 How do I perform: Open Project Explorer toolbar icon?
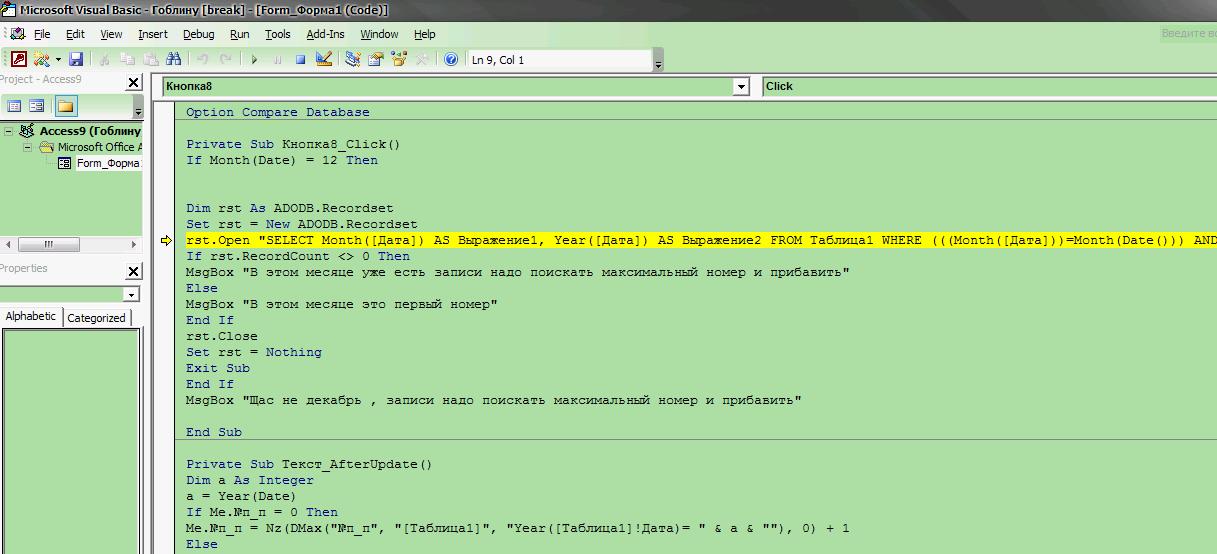[x=353, y=60]
